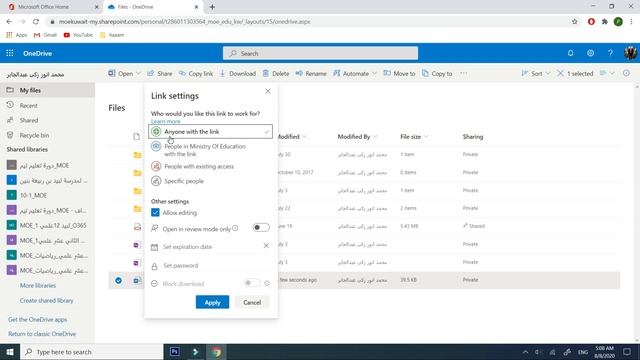This screenshot has height=360, width=640.
Task: Close the Link settings dialog
Action: 268,91
